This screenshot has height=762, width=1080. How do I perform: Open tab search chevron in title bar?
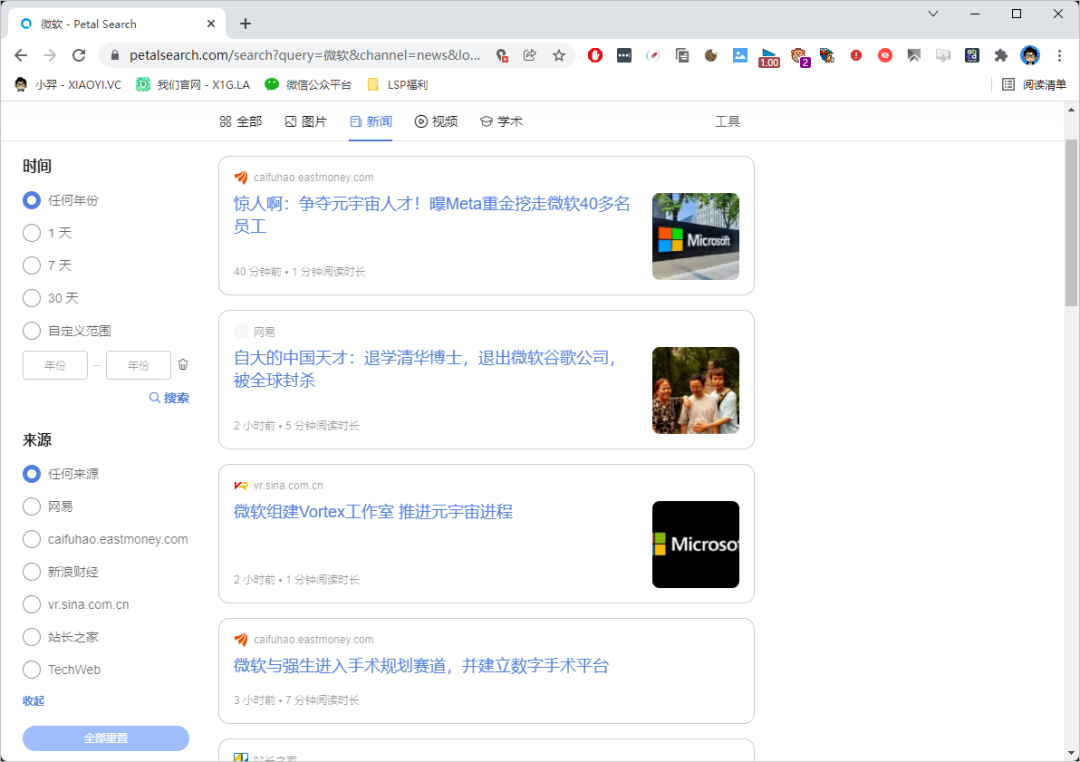point(933,14)
